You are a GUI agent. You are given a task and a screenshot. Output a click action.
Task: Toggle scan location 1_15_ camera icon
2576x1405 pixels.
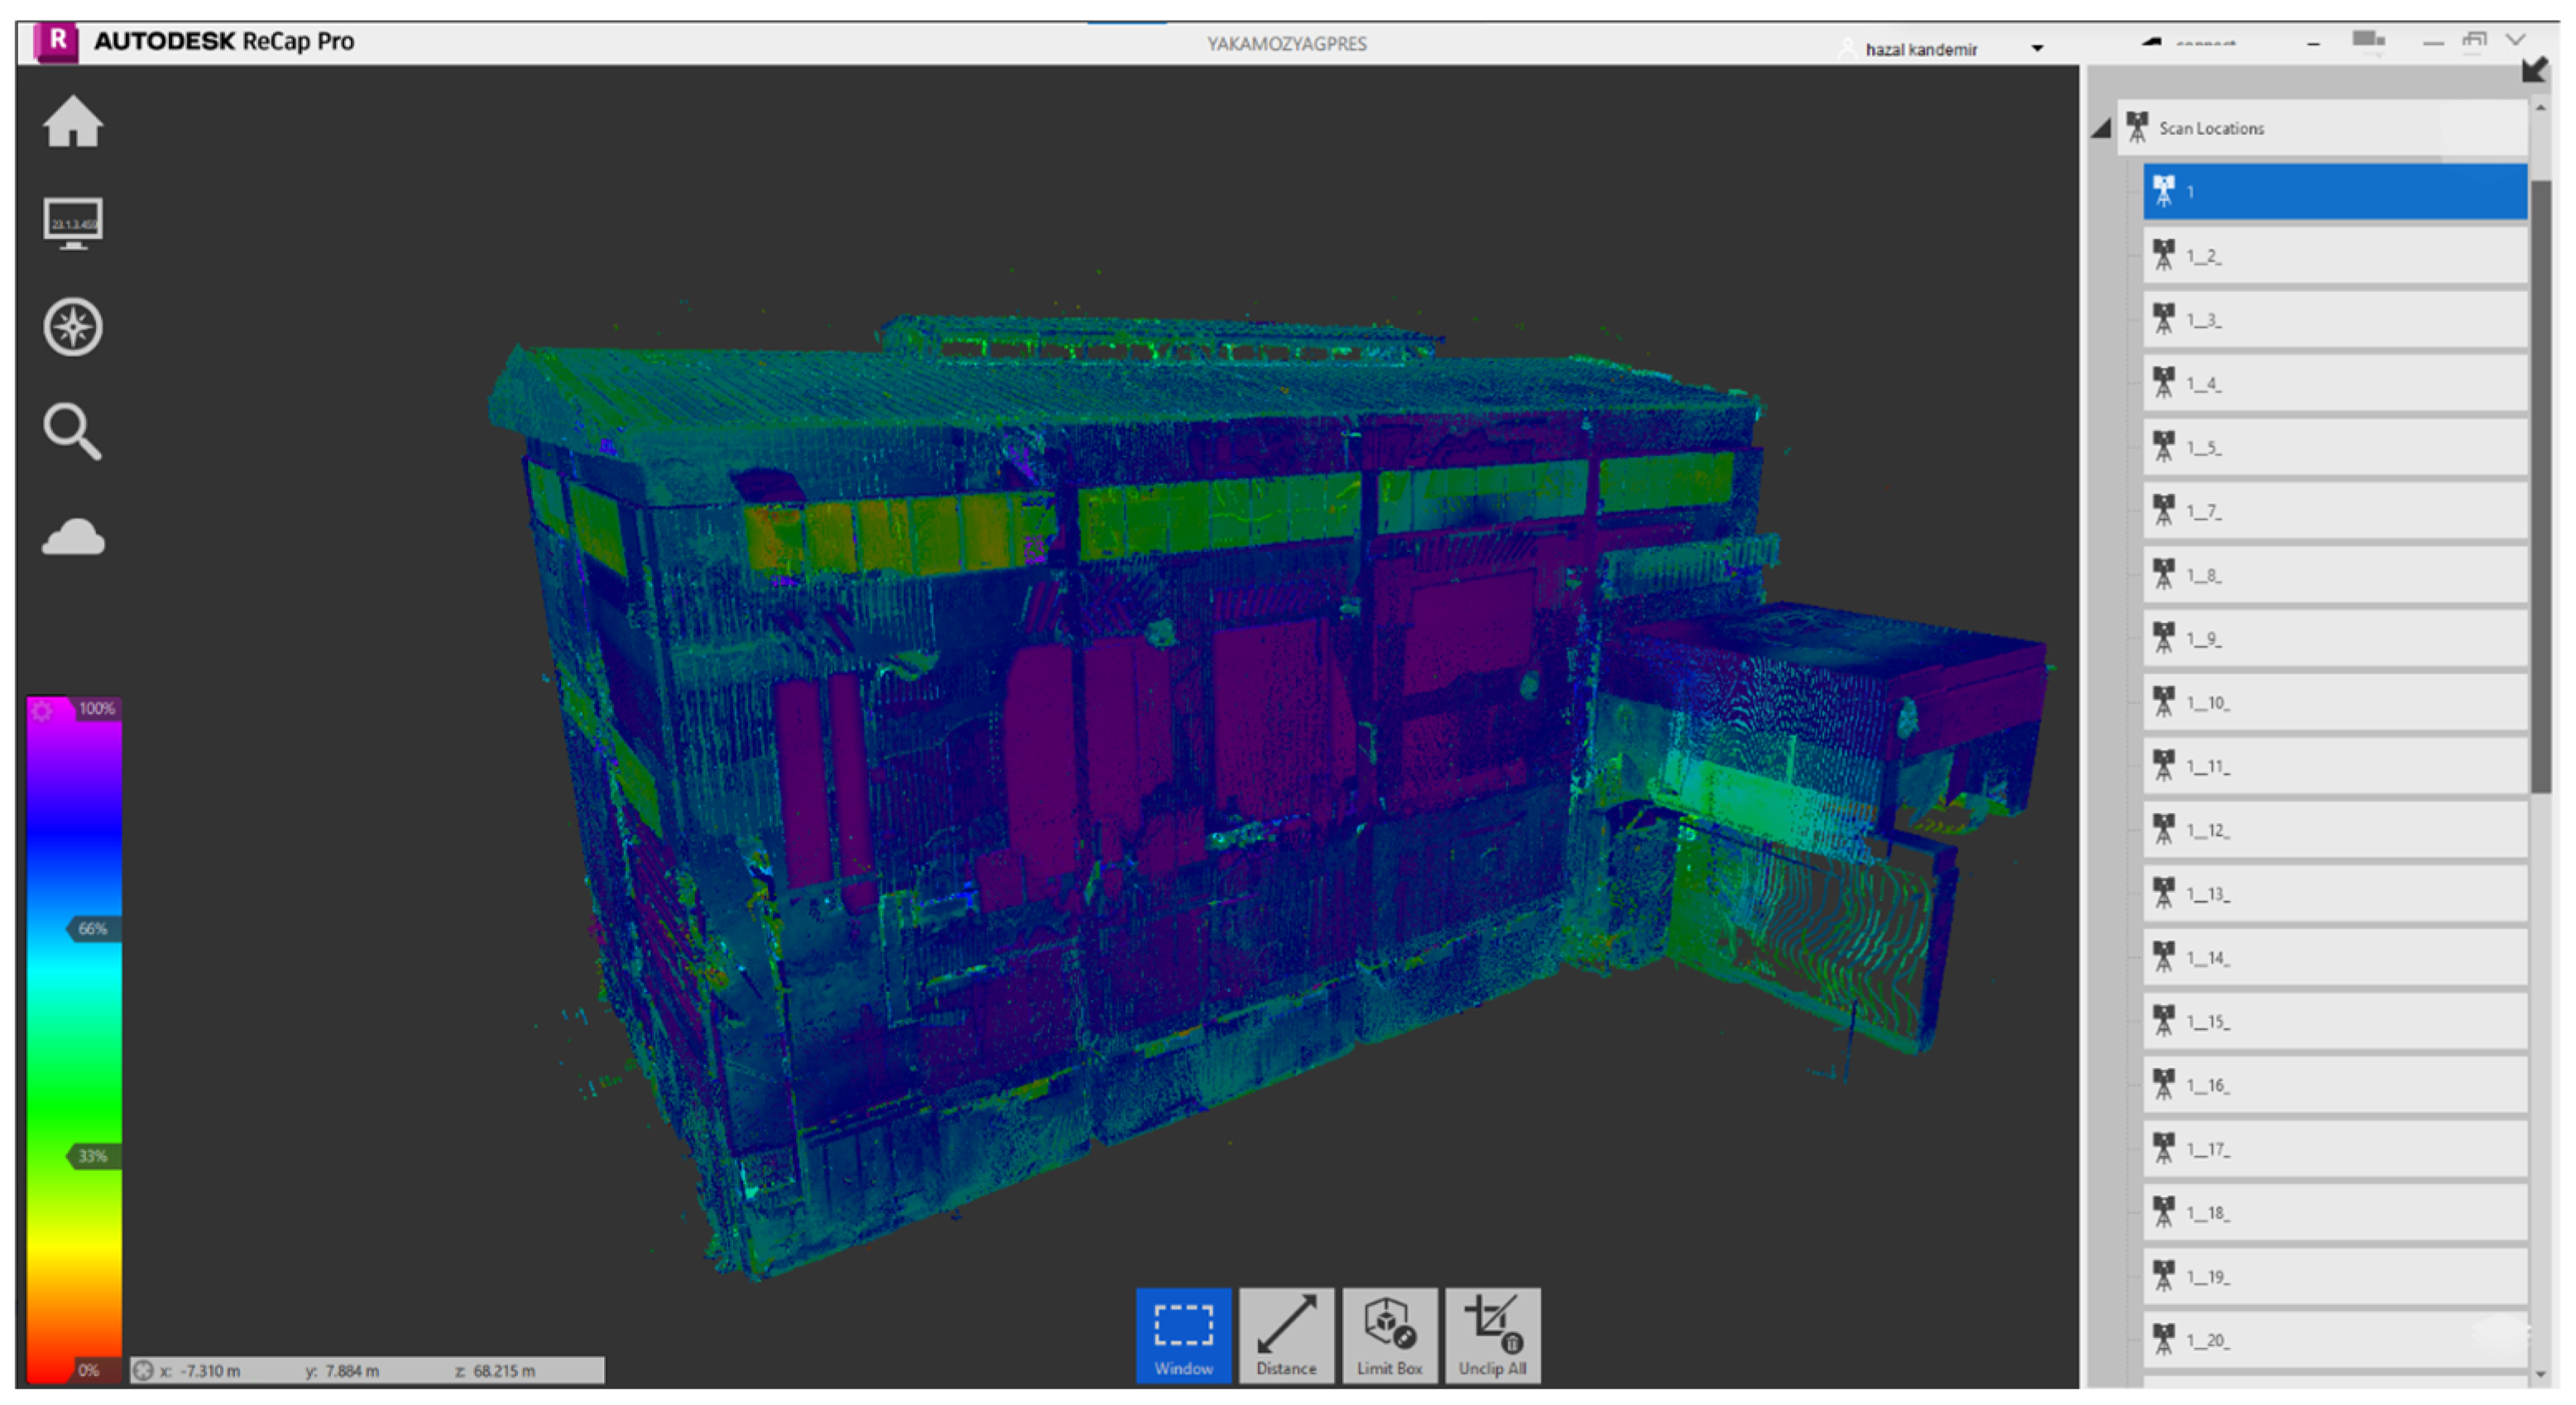coord(2163,1020)
